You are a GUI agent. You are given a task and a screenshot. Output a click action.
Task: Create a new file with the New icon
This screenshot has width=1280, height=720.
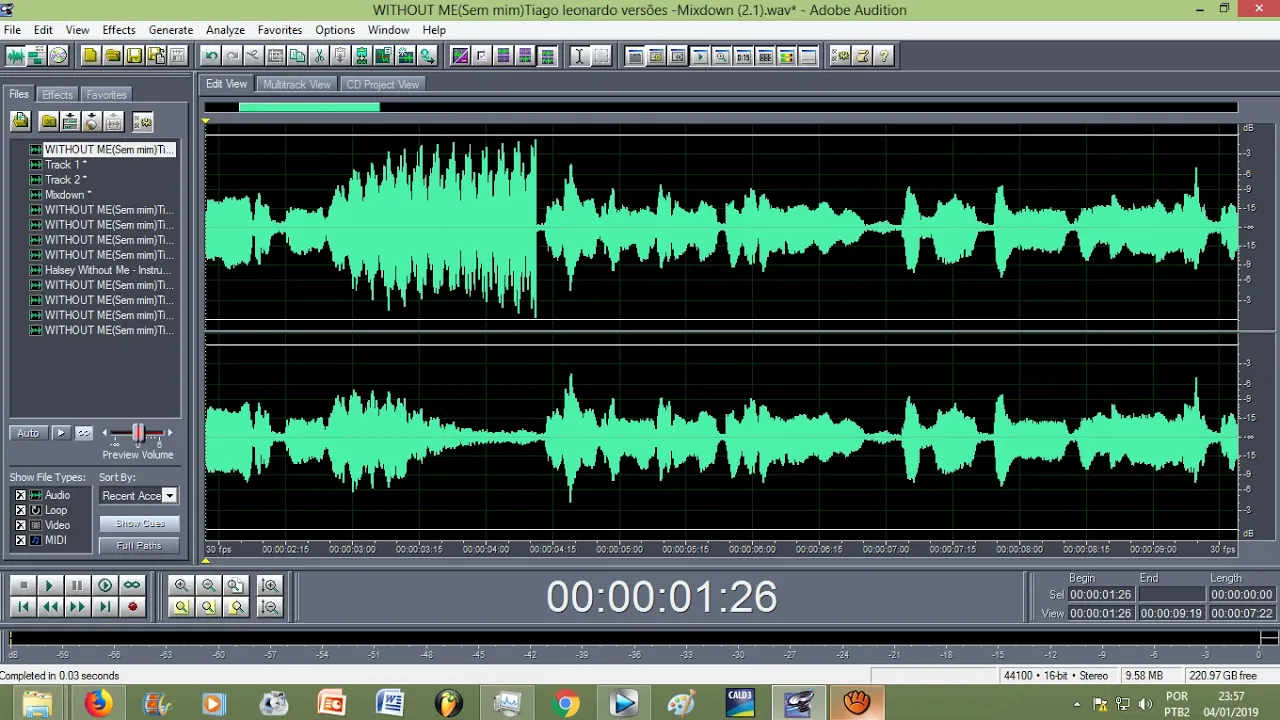coord(90,56)
